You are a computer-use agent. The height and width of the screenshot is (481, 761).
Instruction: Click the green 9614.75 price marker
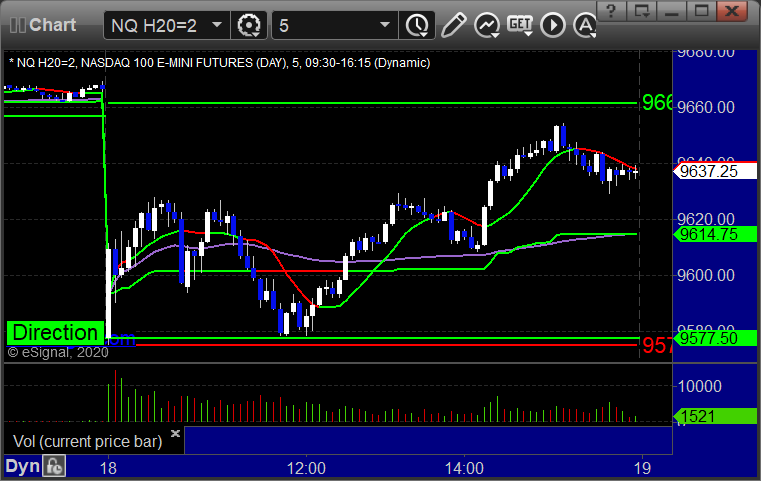[714, 234]
